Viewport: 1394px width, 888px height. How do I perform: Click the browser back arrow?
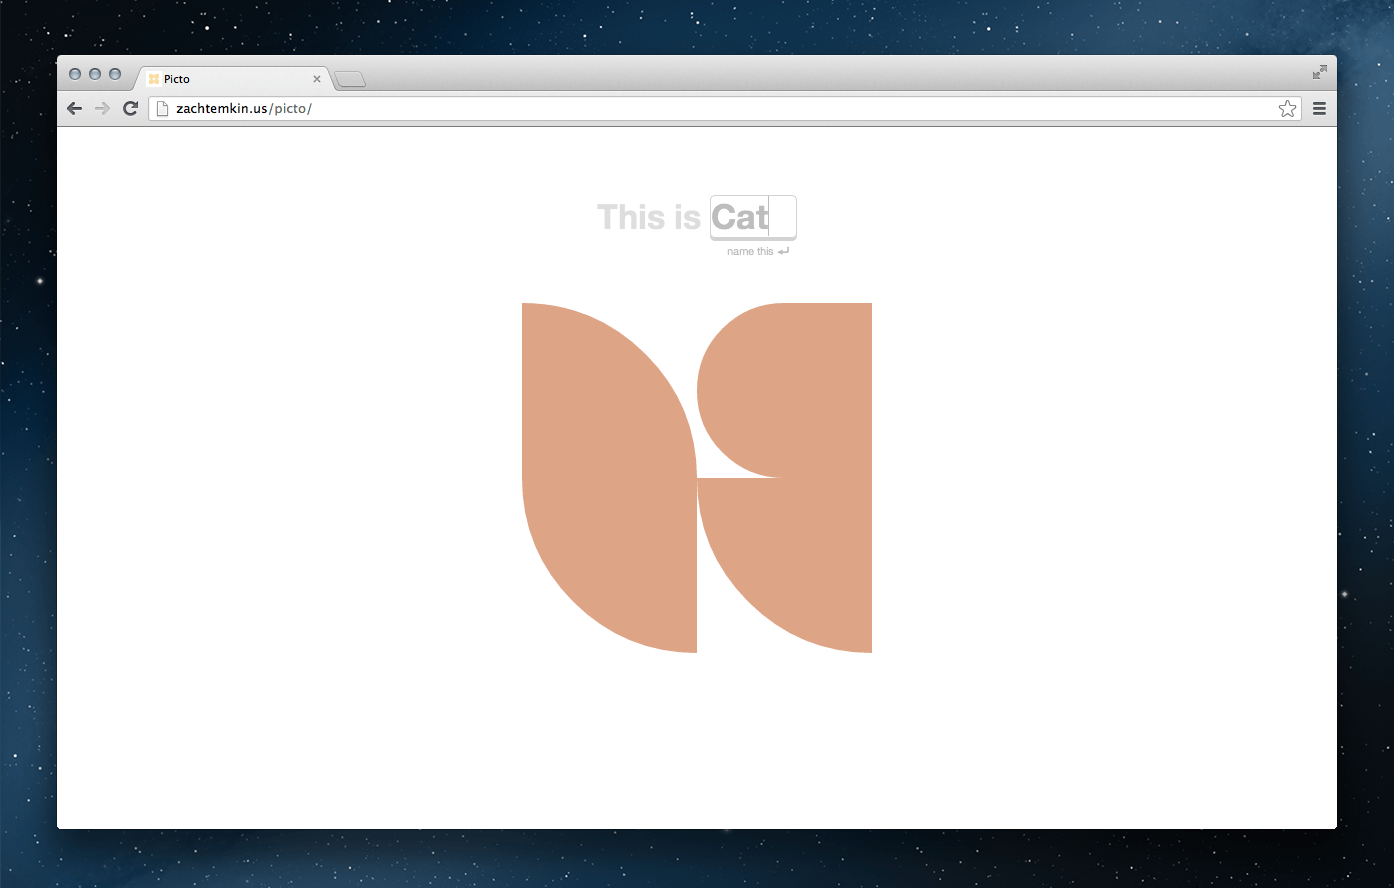tap(75, 109)
